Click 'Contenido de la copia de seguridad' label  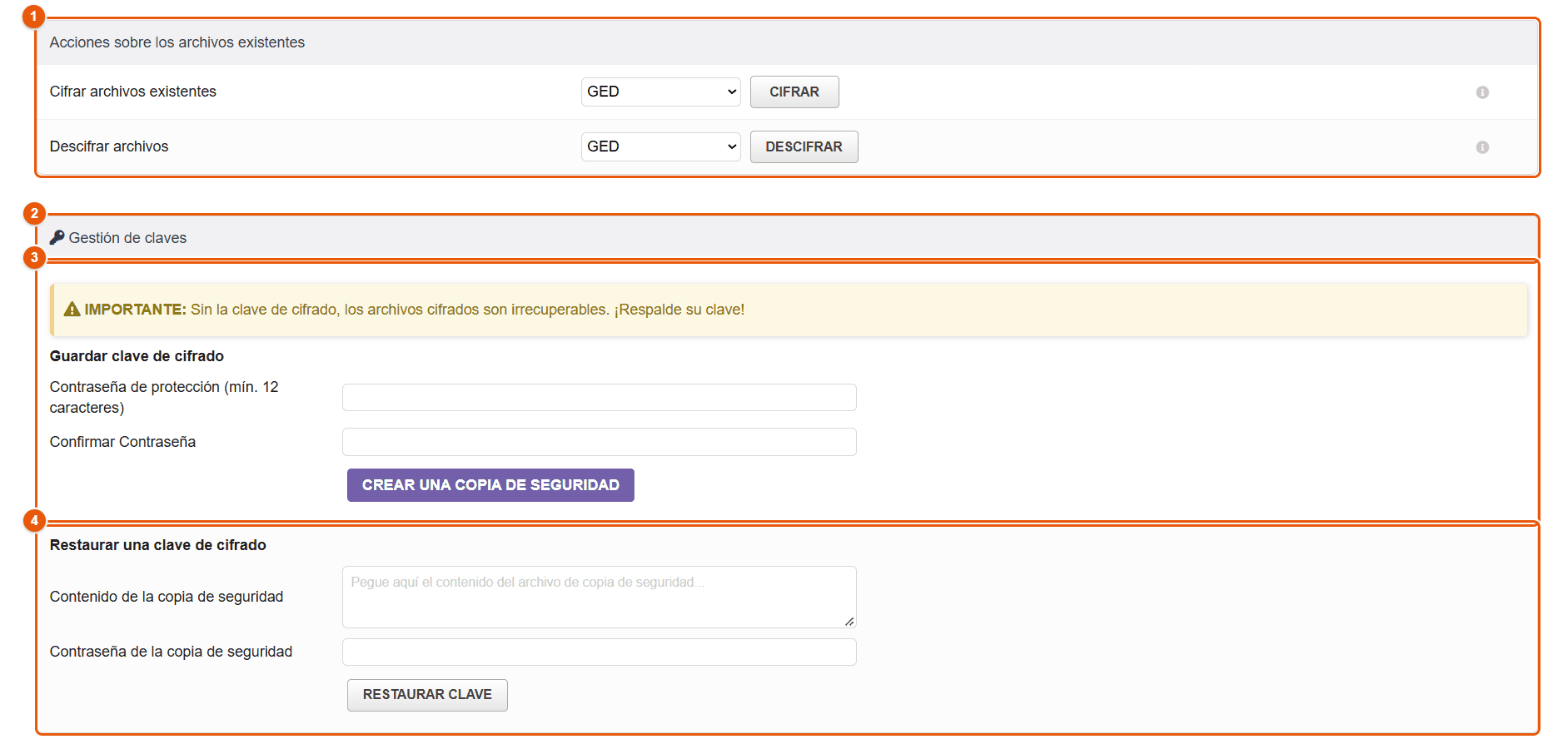point(167,597)
